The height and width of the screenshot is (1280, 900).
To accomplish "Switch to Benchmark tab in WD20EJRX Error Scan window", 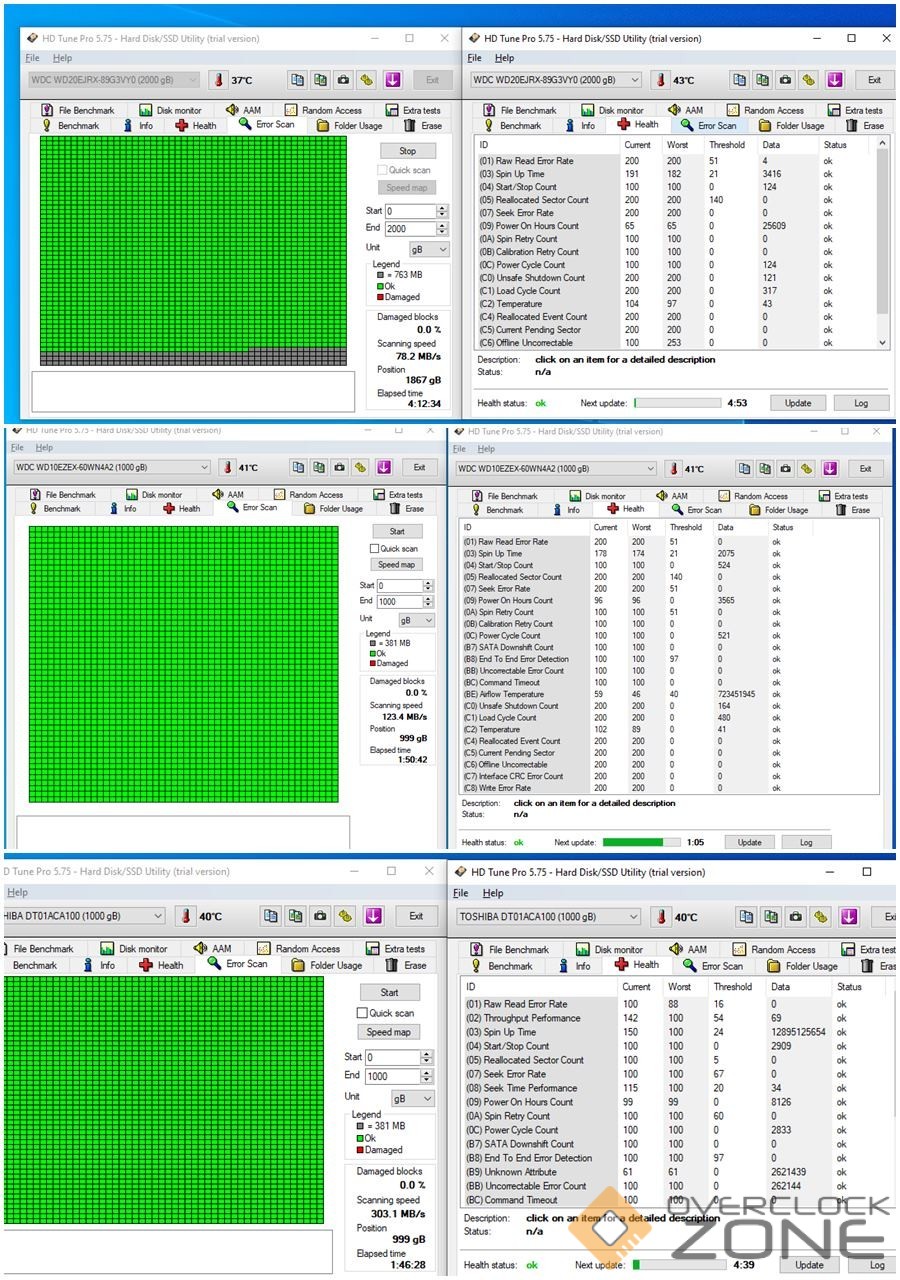I will click(x=70, y=126).
